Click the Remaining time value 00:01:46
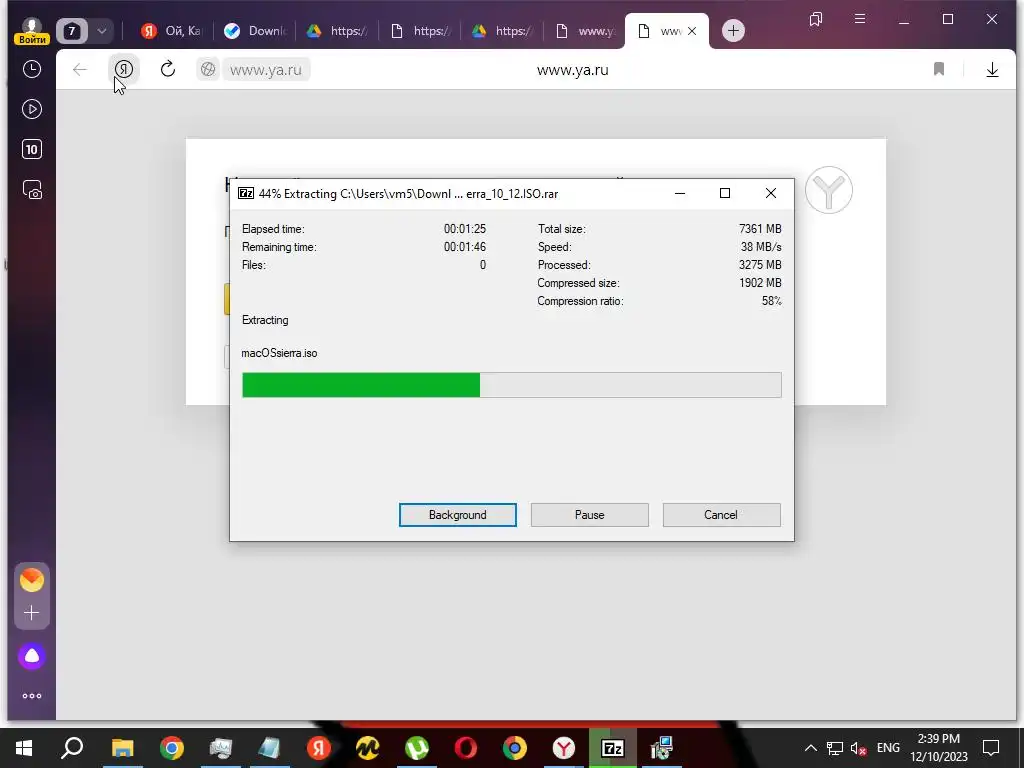Image resolution: width=1024 pixels, height=768 pixels. [x=465, y=247]
